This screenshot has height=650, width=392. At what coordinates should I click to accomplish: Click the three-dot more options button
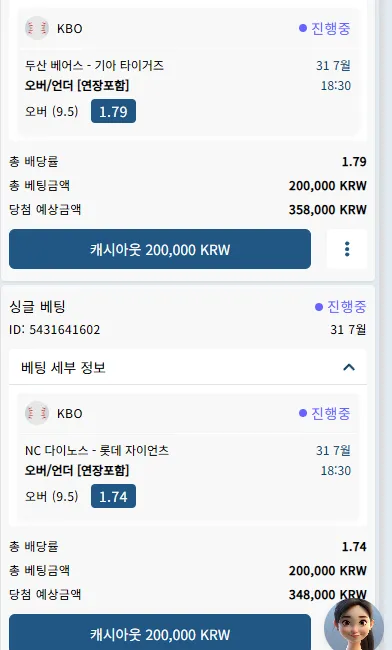347,249
